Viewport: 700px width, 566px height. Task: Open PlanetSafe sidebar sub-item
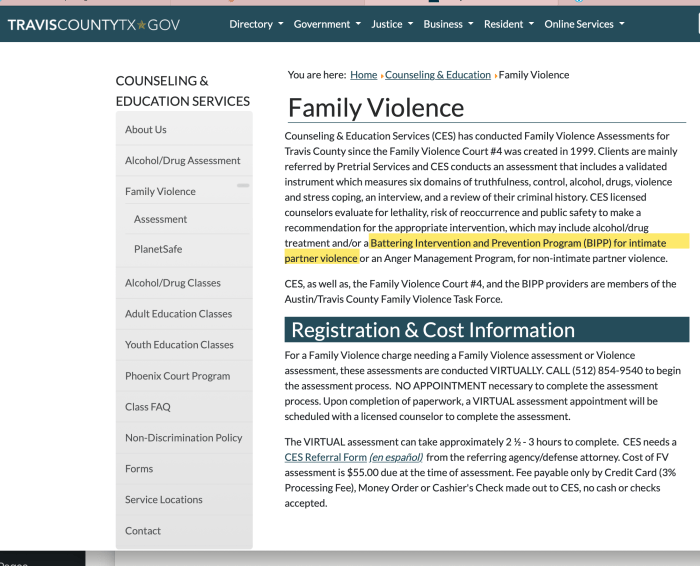tap(158, 249)
